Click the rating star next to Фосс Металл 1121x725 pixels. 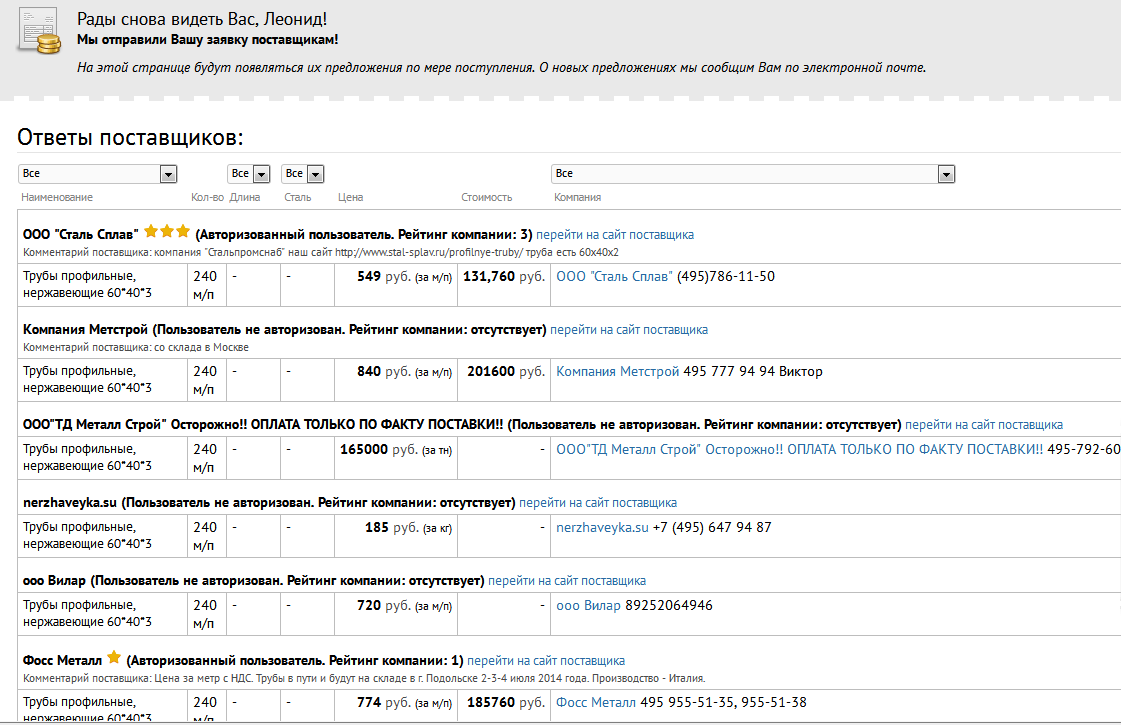tap(114, 657)
